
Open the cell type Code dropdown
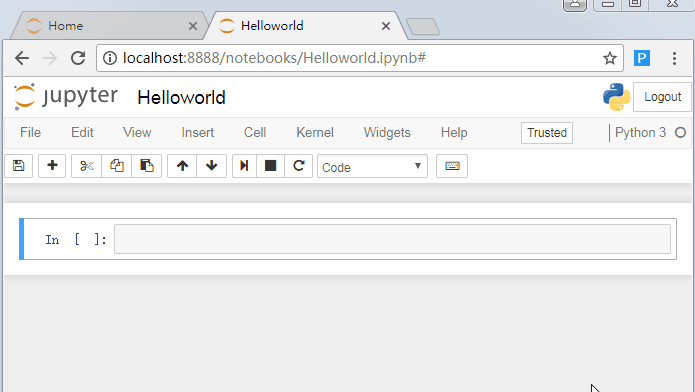(372, 166)
